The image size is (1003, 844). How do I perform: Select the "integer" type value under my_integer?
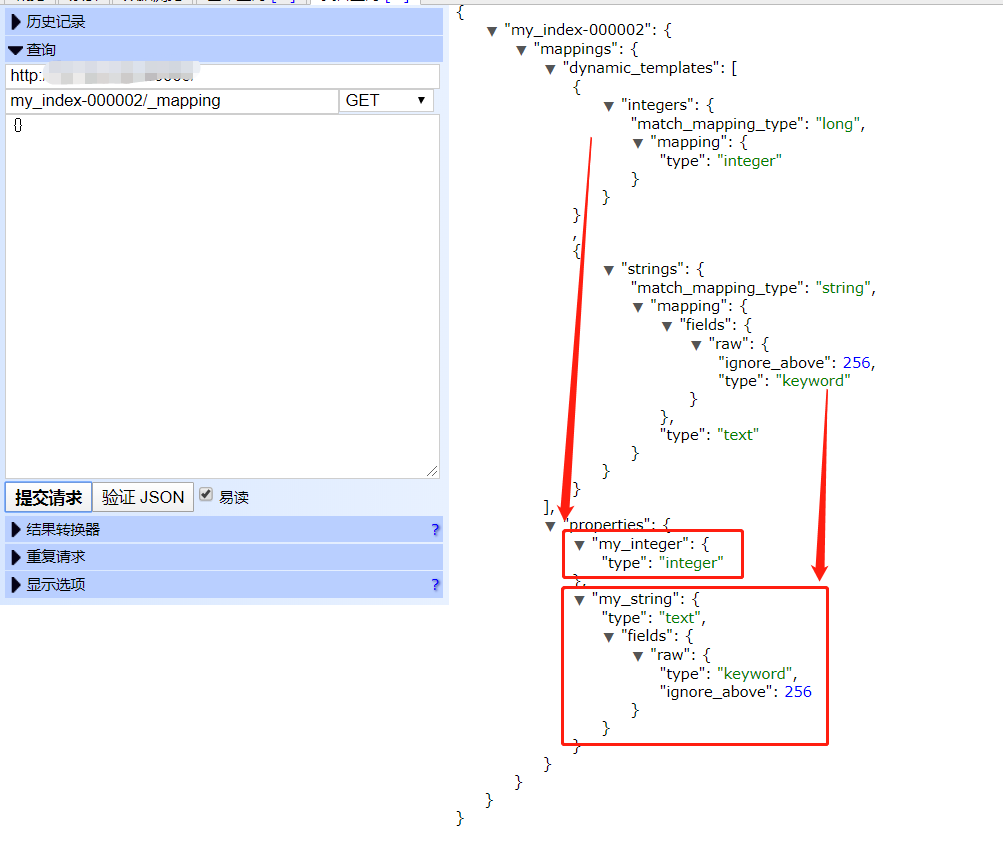[x=691, y=563]
